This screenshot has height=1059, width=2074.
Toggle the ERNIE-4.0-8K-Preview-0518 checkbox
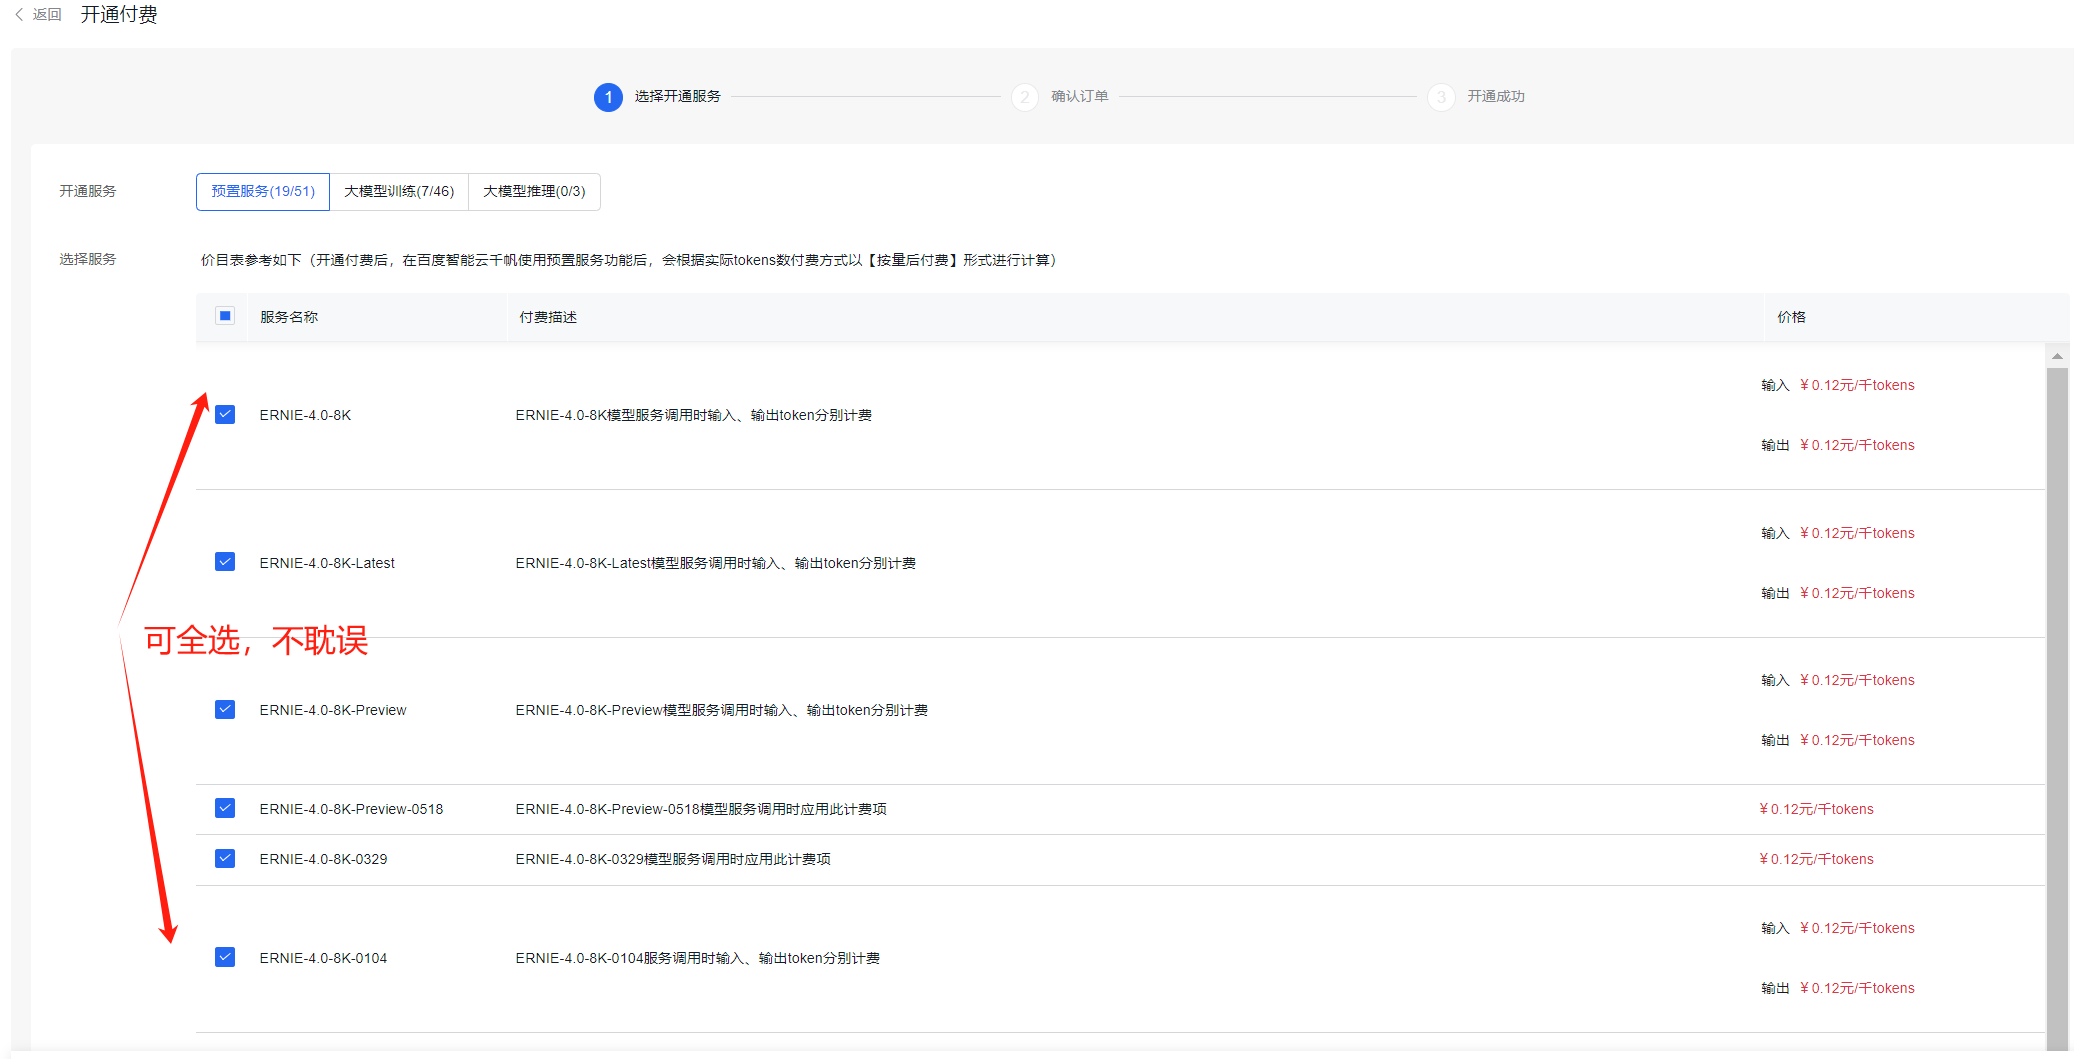pyautogui.click(x=225, y=808)
